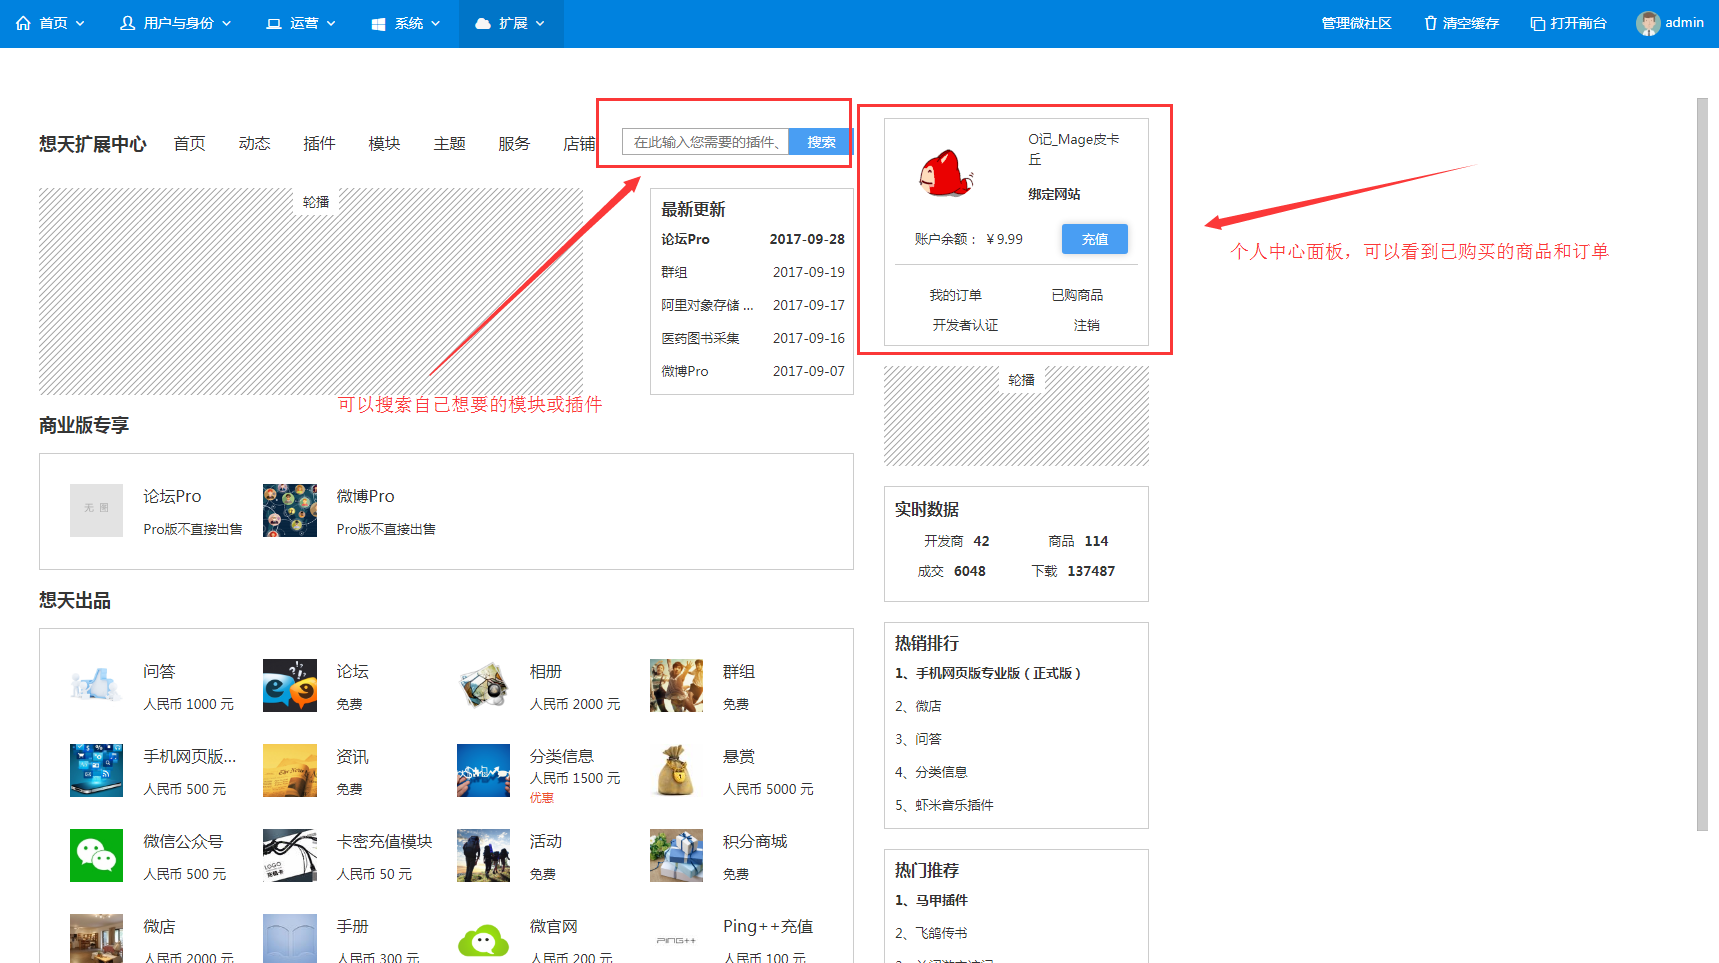This screenshot has height=963, width=1719.
Task: Switch to the 模块 tab
Action: pyautogui.click(x=384, y=144)
